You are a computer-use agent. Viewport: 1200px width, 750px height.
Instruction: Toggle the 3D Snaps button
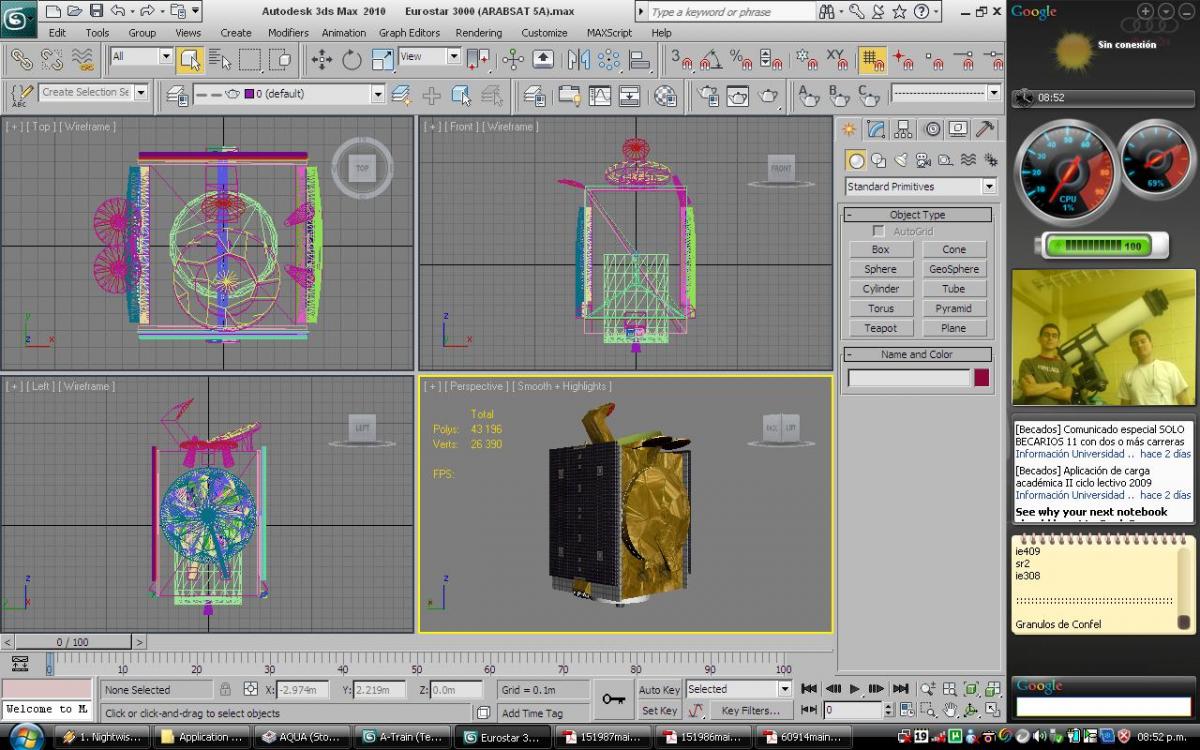click(x=684, y=59)
